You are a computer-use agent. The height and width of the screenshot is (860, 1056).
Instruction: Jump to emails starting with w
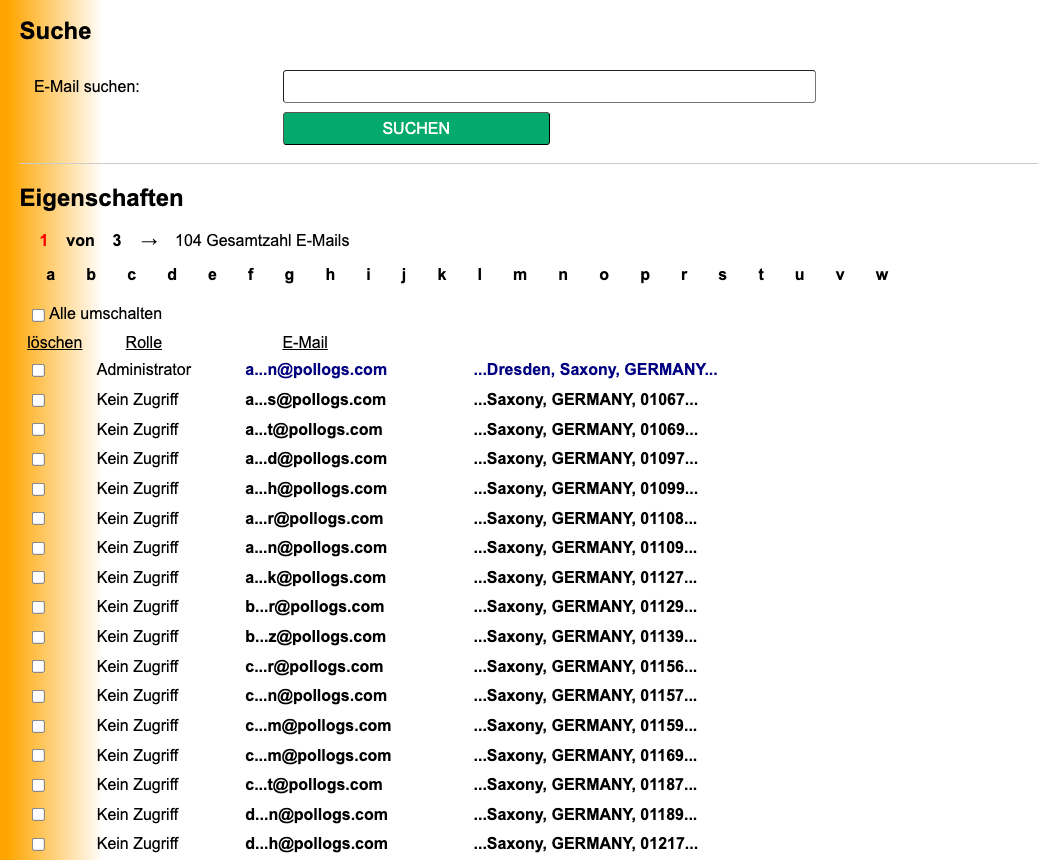click(881, 275)
